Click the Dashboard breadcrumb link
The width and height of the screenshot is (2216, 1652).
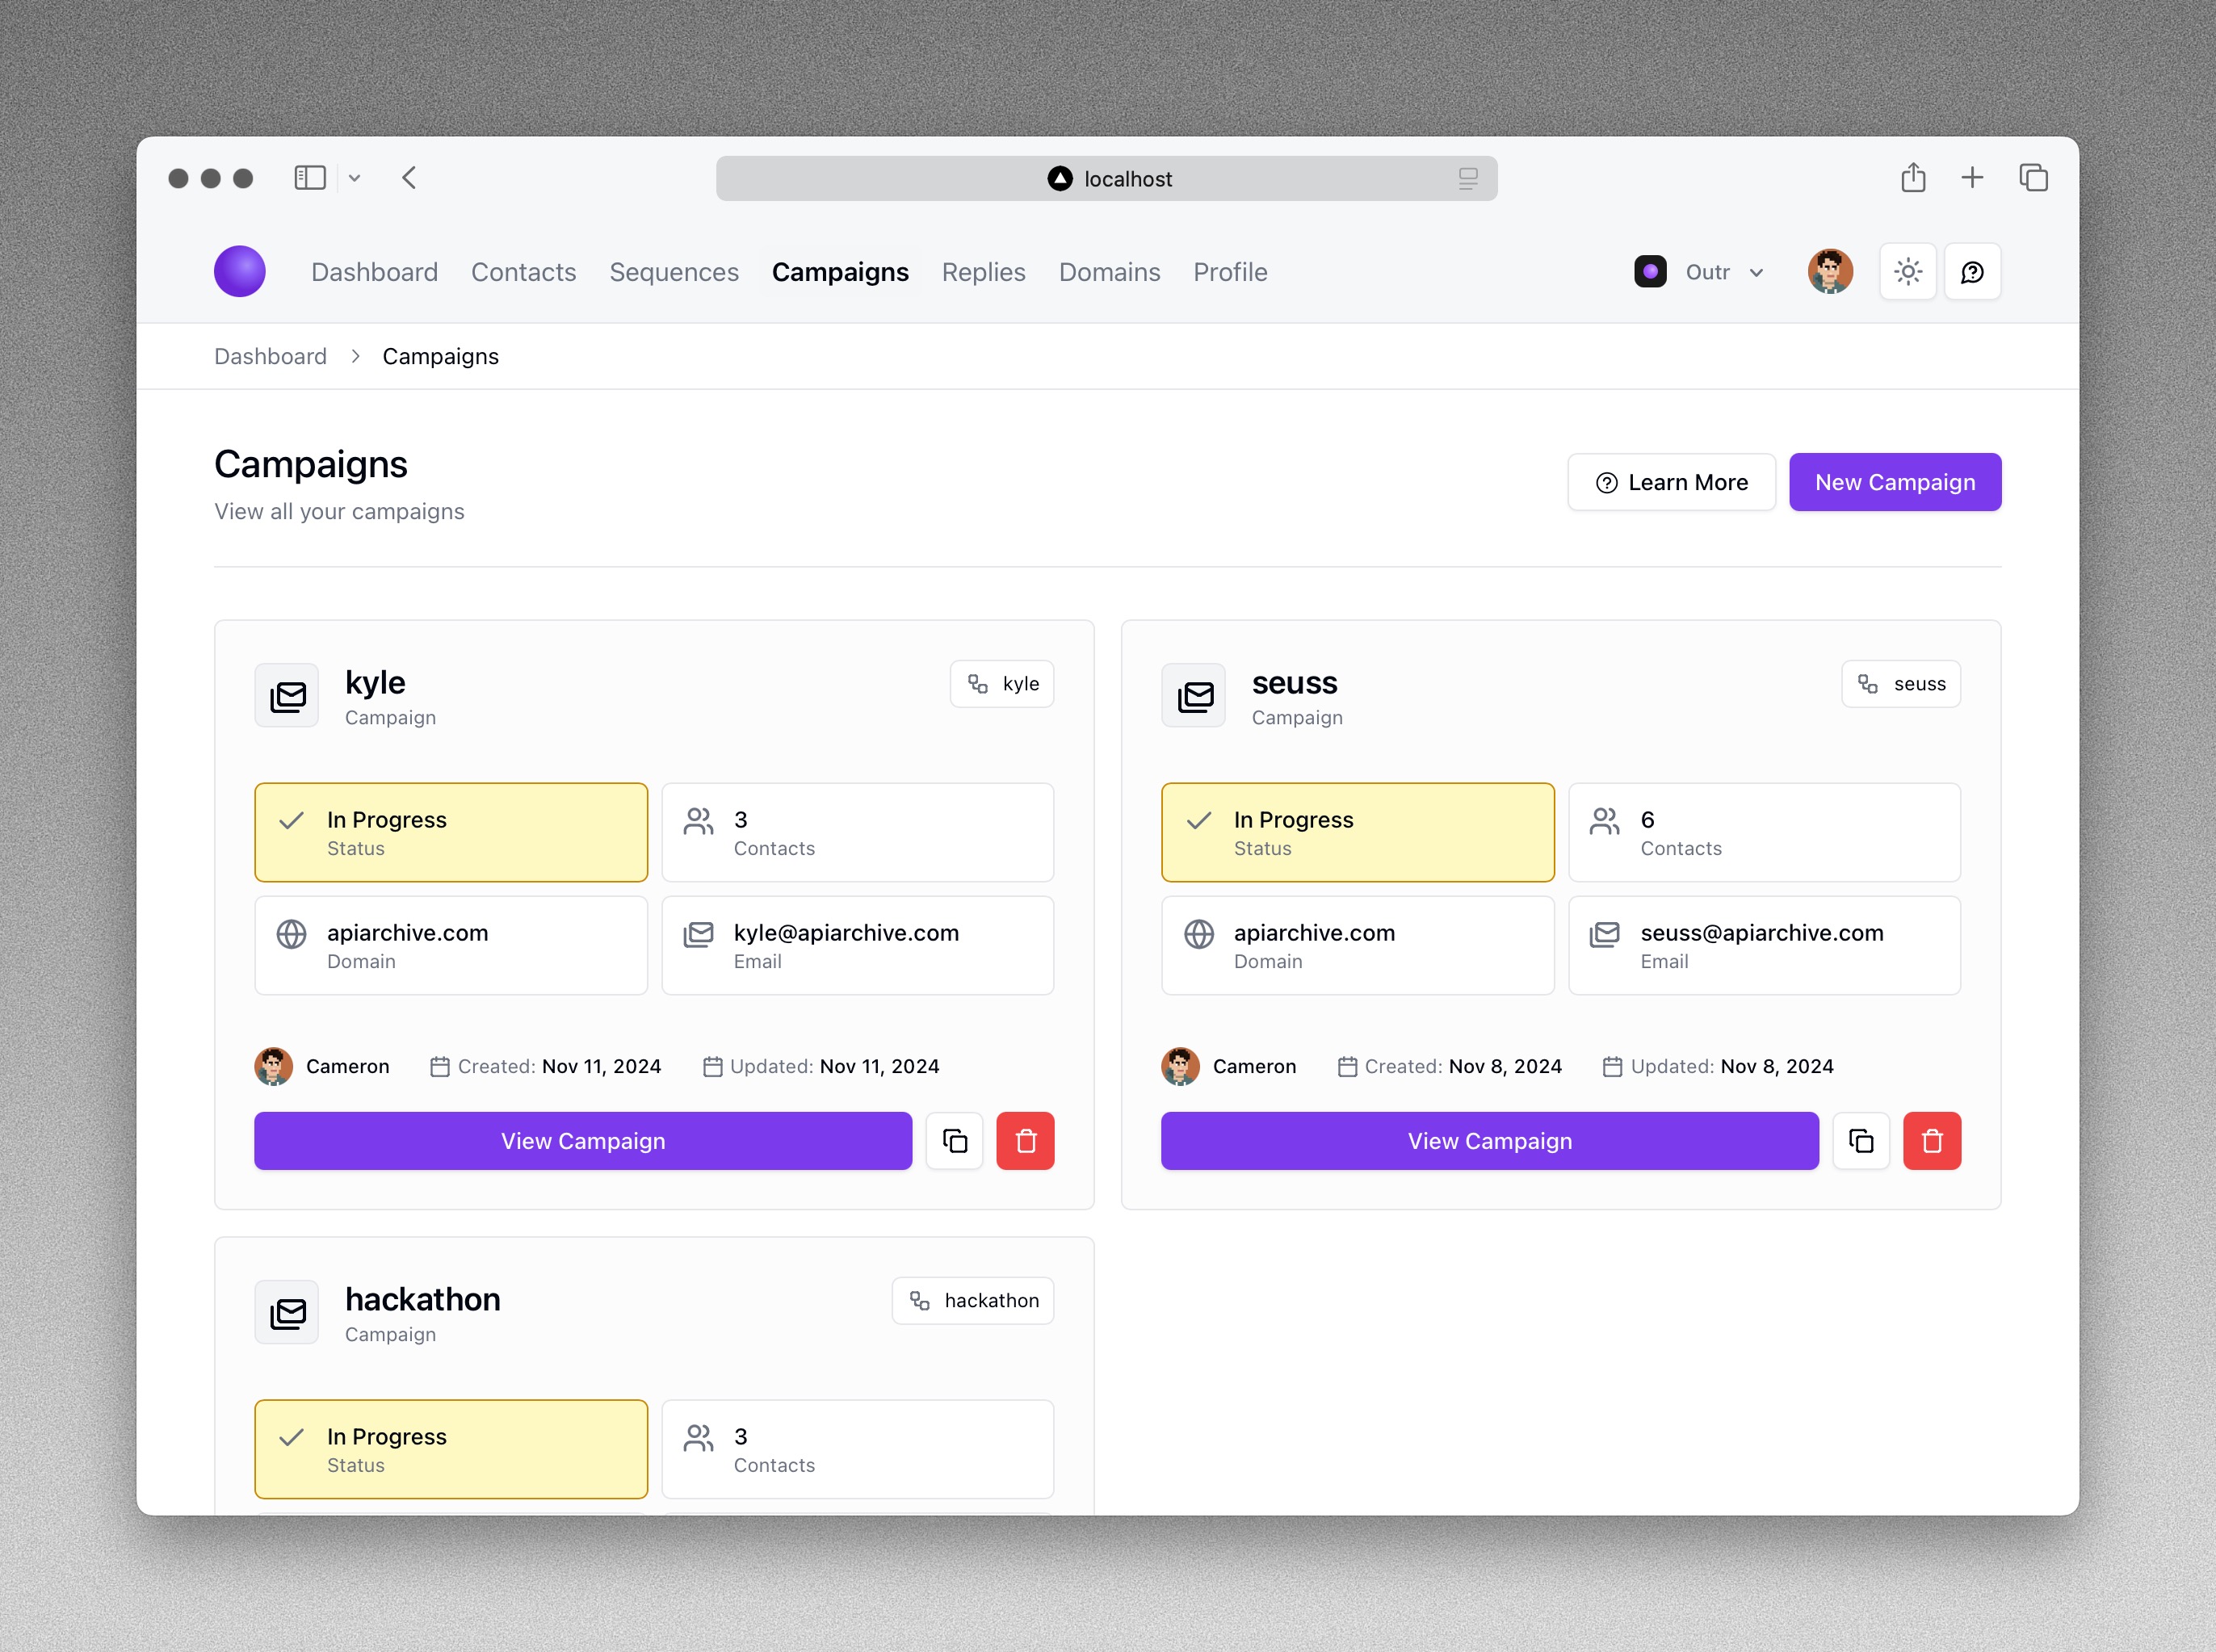pos(270,356)
